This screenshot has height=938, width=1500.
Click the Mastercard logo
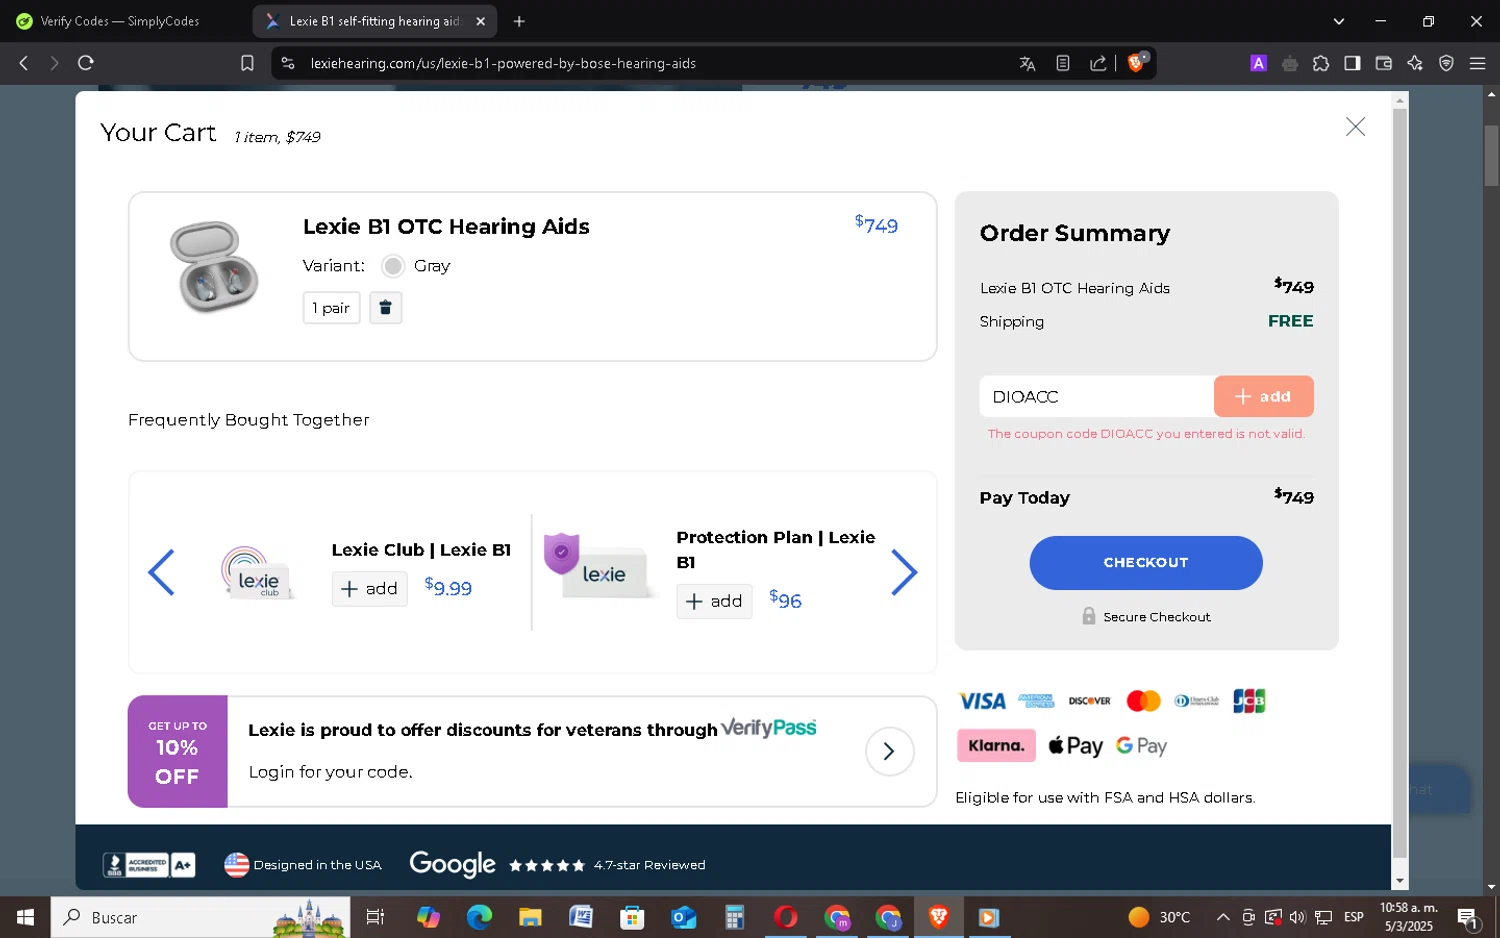1143,701
